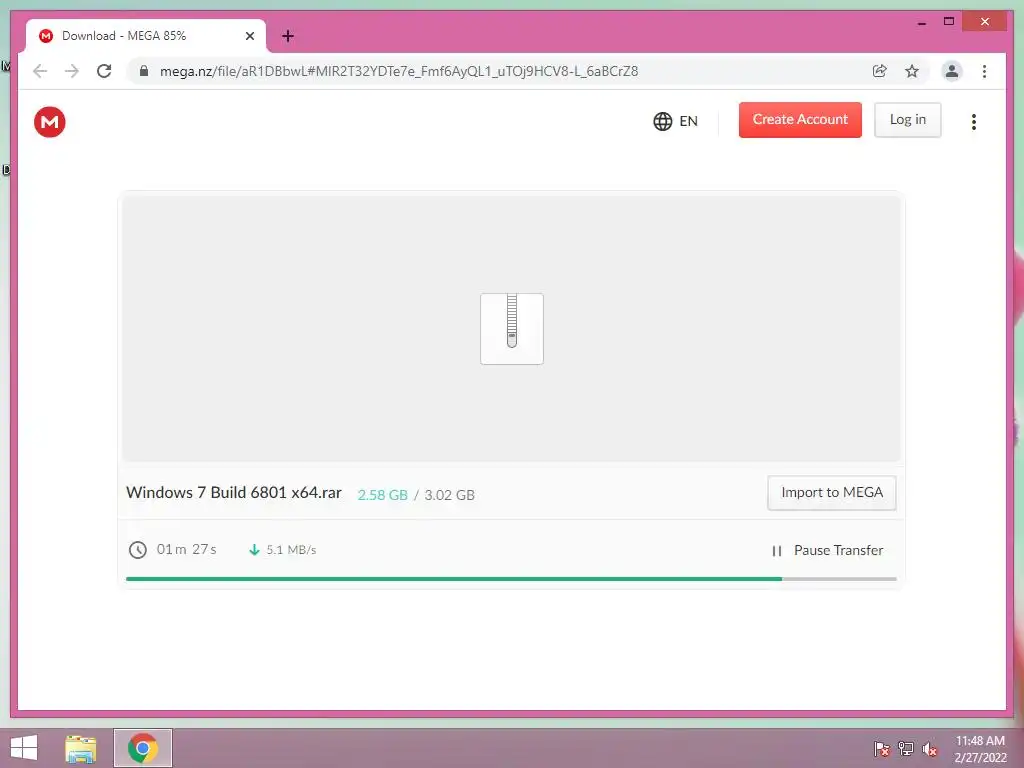Click the remaining time clock icon

pyautogui.click(x=137, y=550)
